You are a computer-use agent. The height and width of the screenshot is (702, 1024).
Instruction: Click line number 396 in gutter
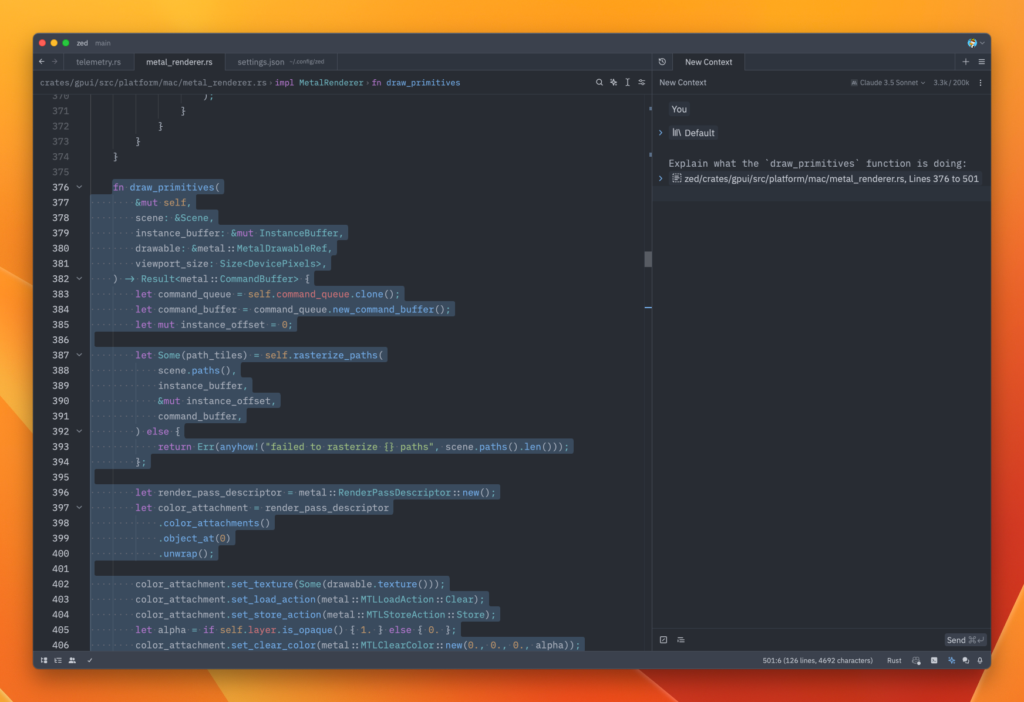[61, 492]
